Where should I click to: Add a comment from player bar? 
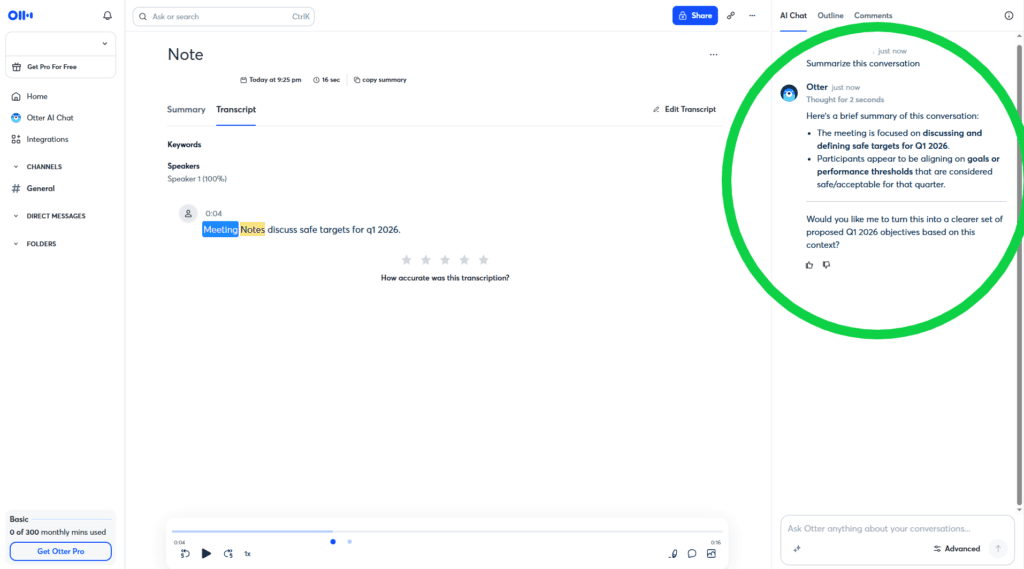(x=692, y=554)
